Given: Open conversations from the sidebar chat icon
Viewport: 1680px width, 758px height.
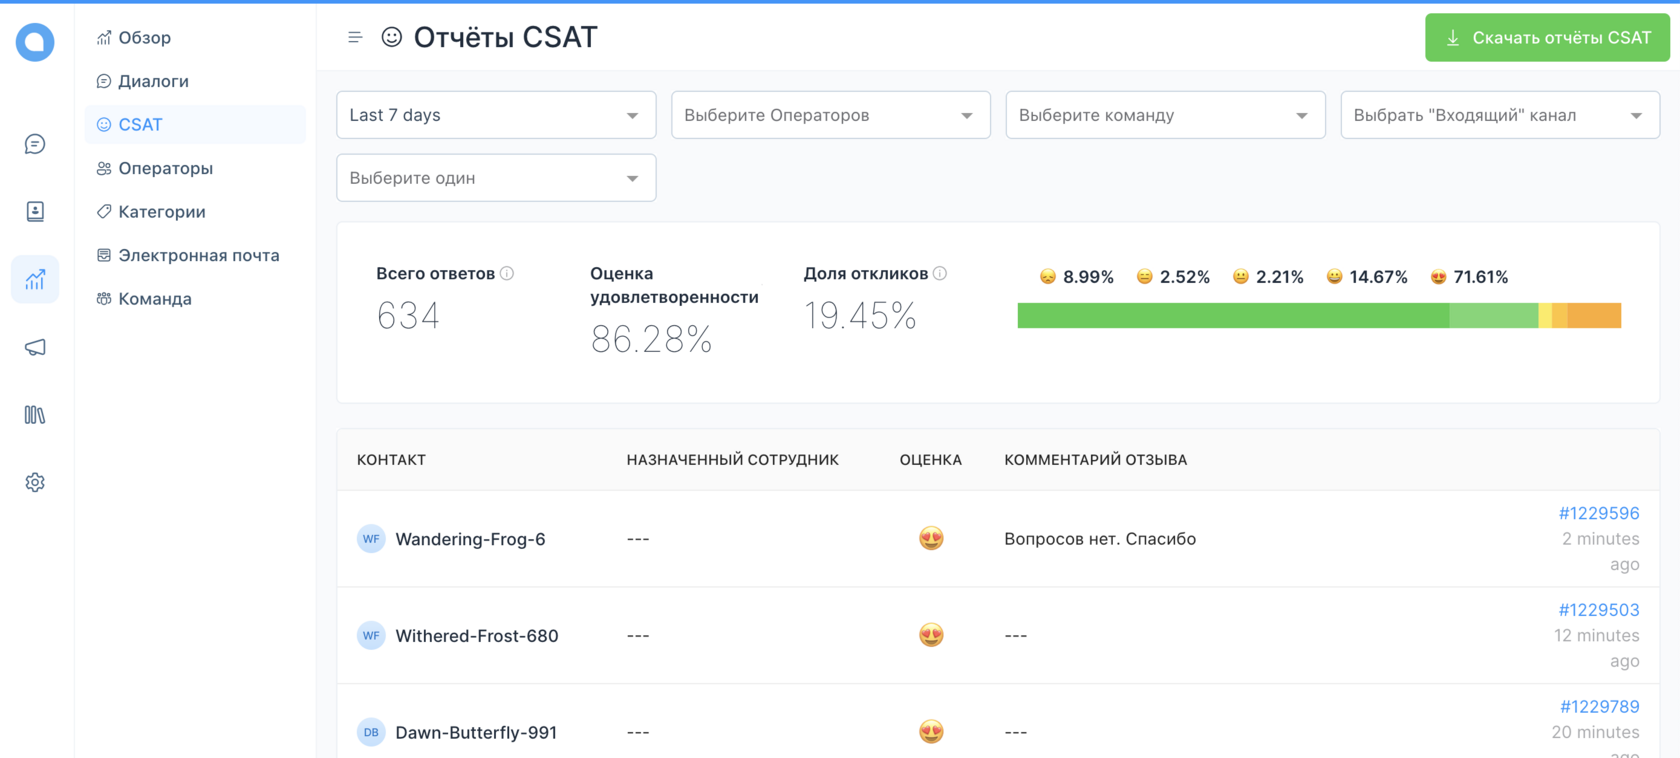Looking at the screenshot, I should 35,144.
